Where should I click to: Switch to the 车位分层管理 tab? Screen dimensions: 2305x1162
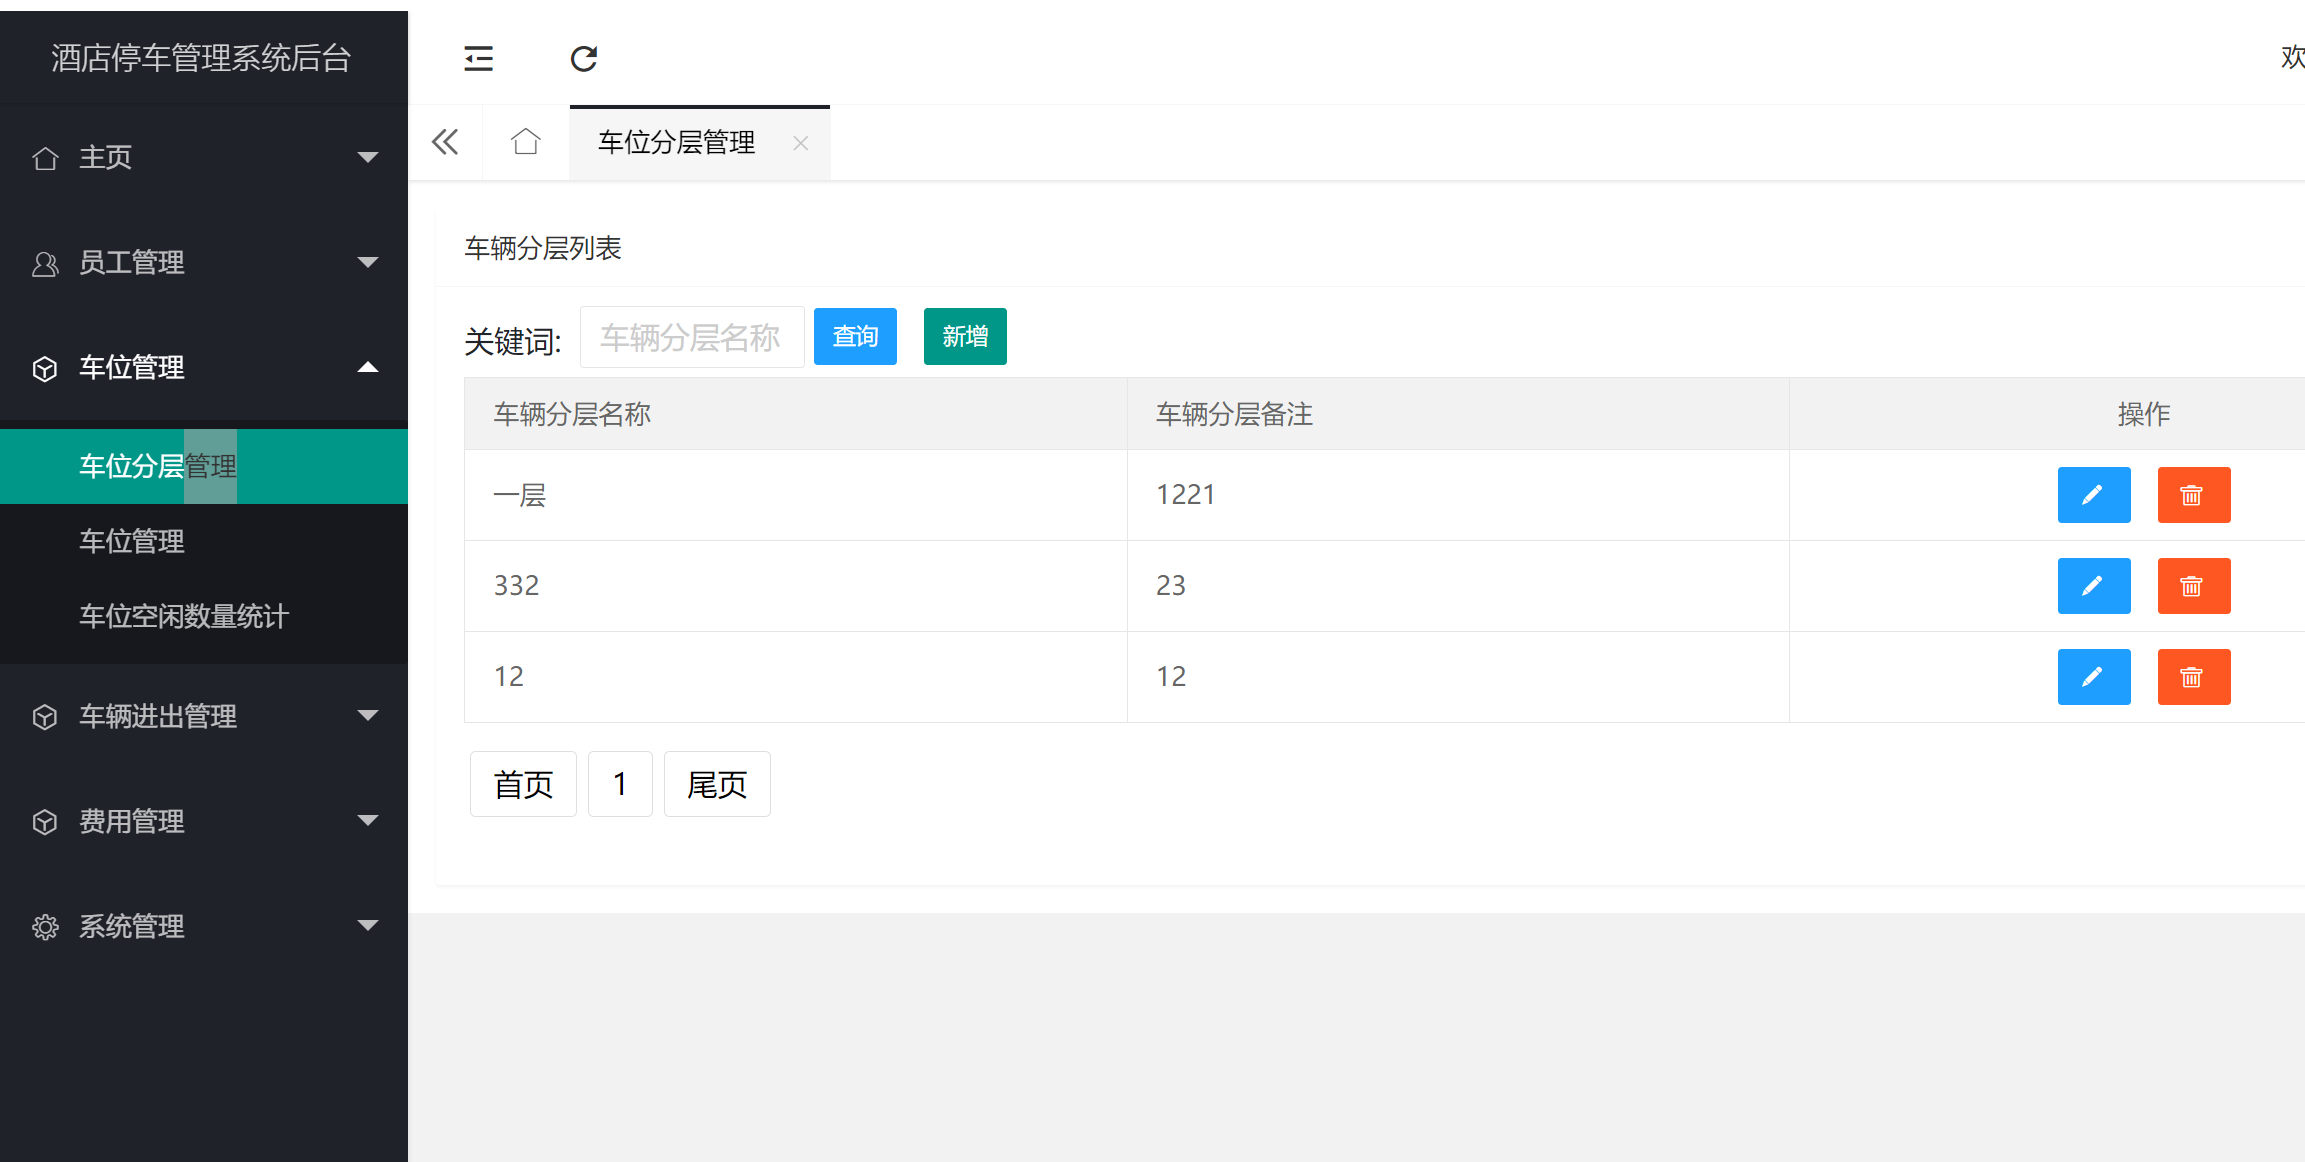(x=676, y=142)
